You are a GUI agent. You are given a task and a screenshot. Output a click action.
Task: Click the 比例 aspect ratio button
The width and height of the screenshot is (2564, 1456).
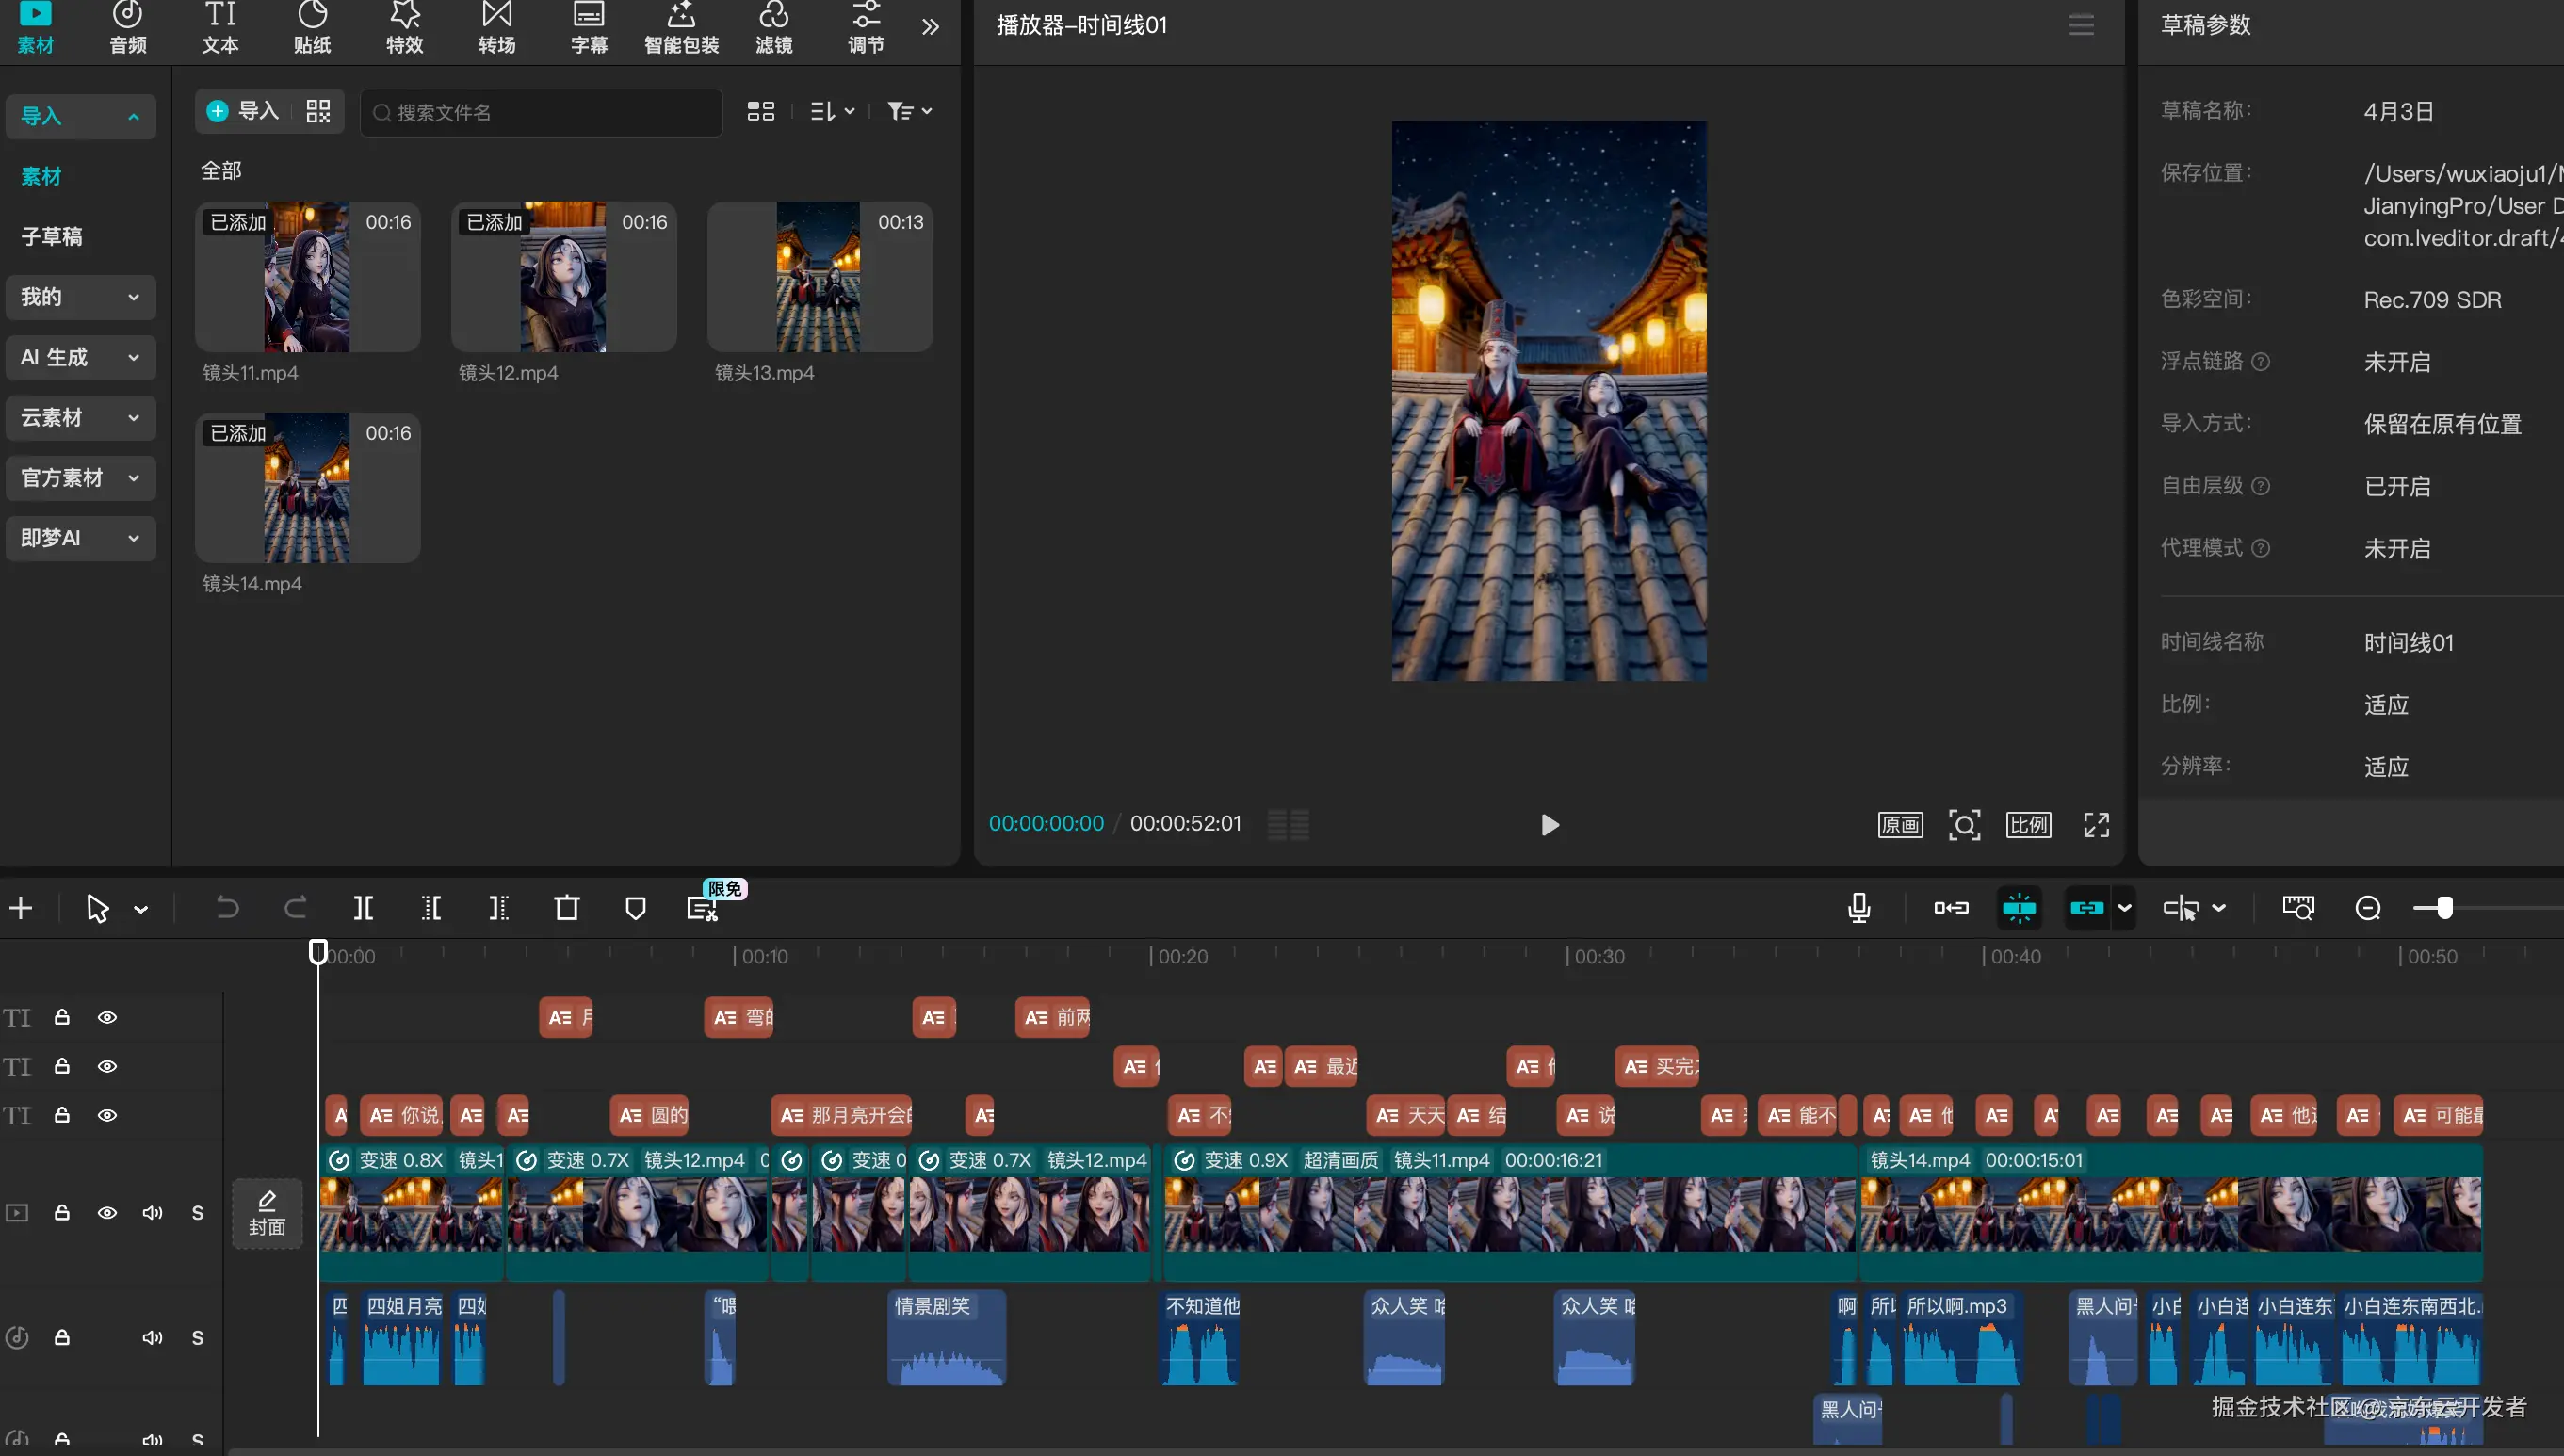[x=2028, y=825]
